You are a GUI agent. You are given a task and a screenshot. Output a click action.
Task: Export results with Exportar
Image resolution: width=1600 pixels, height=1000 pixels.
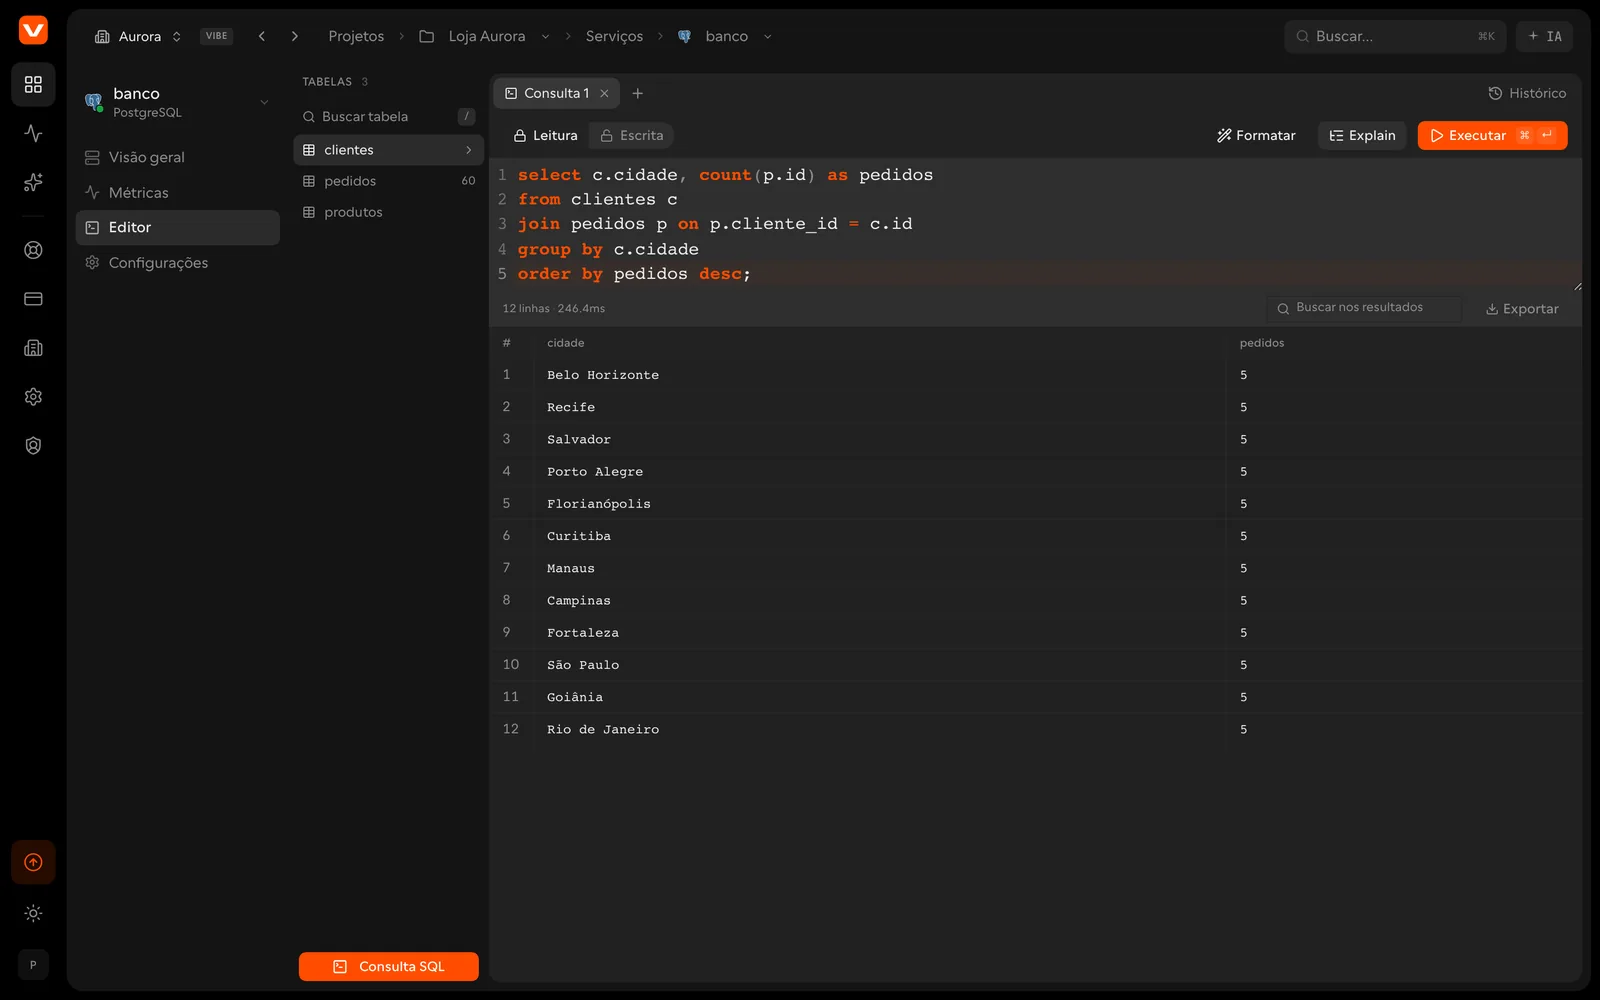click(x=1522, y=309)
